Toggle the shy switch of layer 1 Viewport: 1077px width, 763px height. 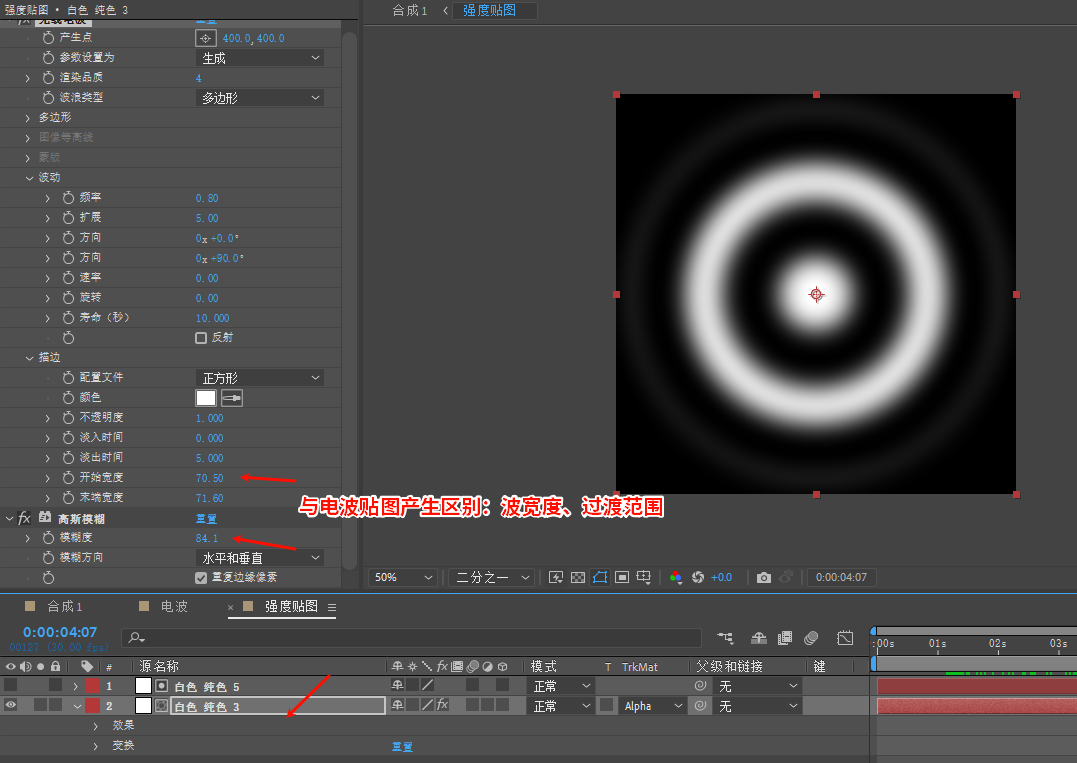point(397,685)
